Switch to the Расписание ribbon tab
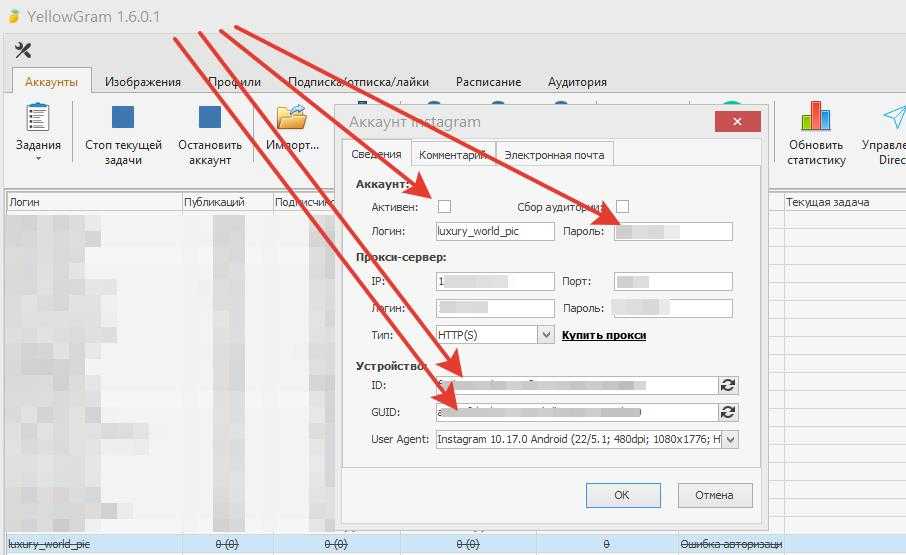The height and width of the screenshot is (555, 906). pyautogui.click(x=488, y=82)
